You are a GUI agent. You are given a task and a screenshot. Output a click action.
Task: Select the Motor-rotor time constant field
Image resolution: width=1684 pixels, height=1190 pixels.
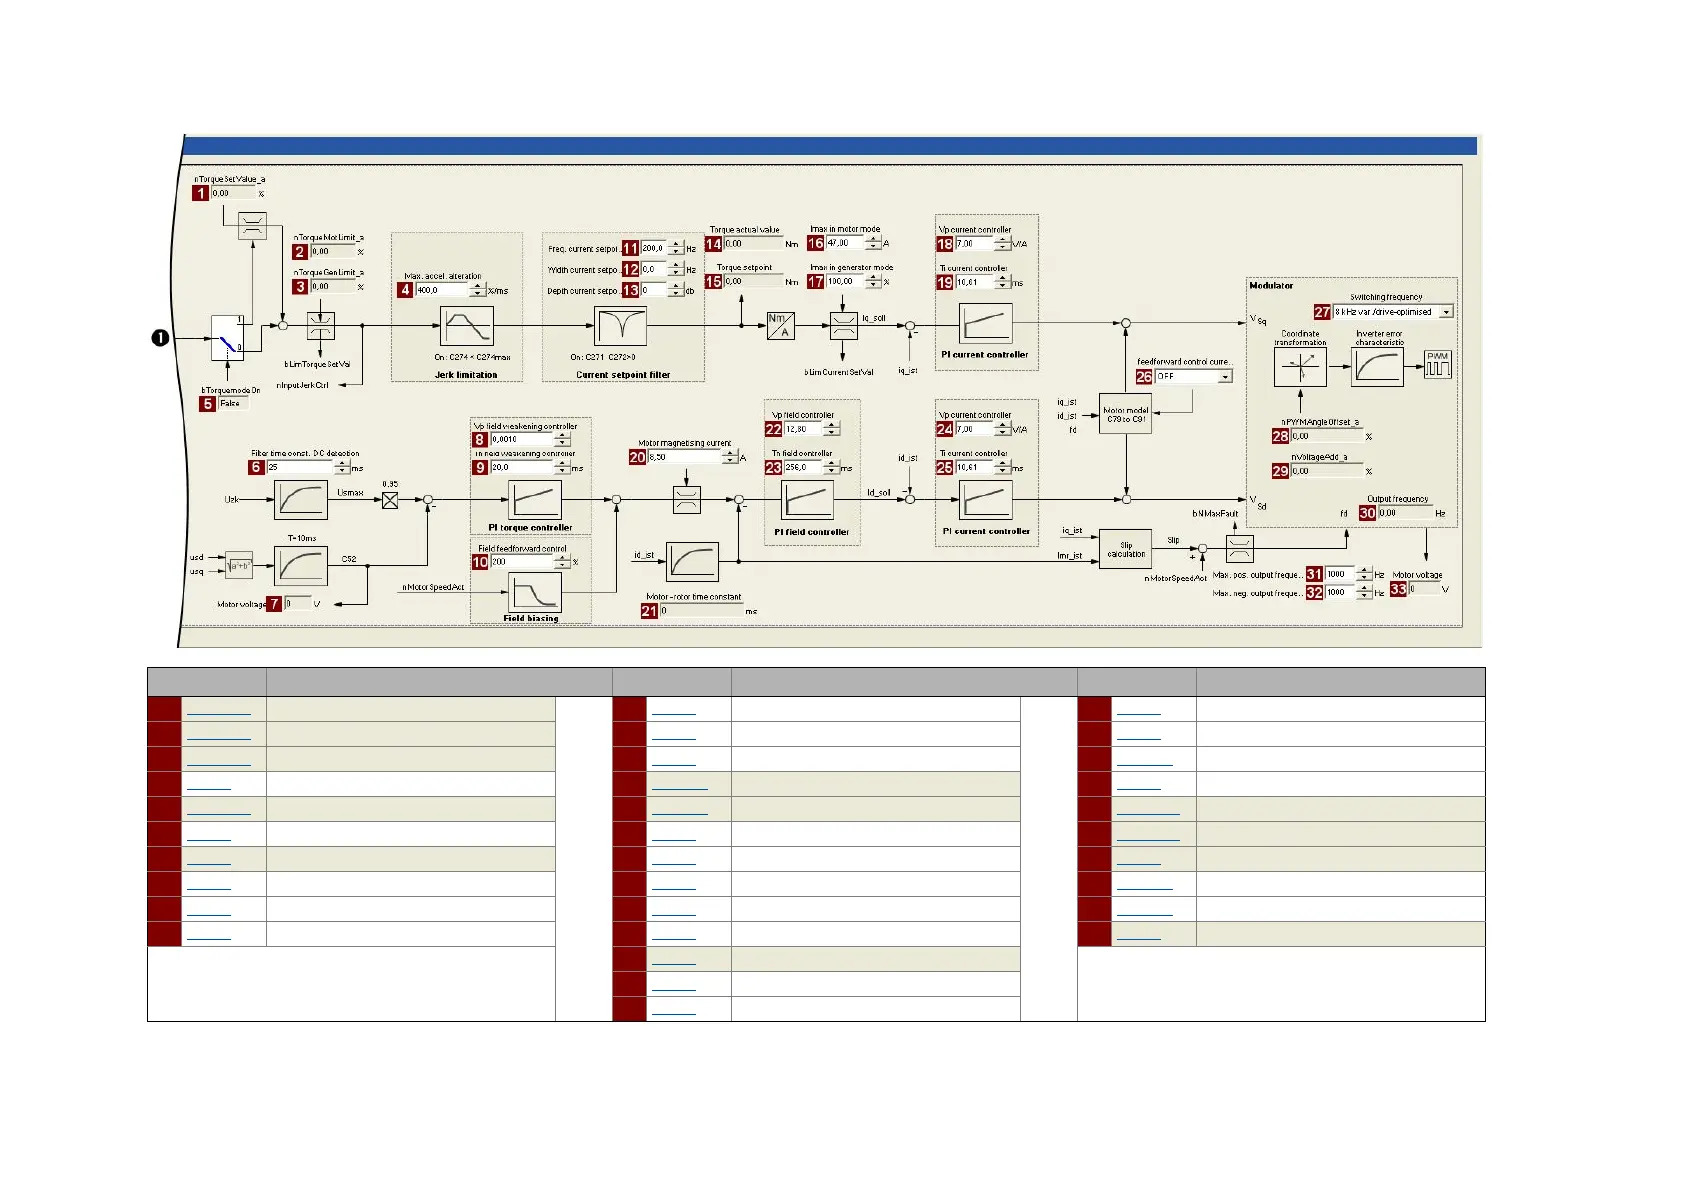click(x=701, y=611)
